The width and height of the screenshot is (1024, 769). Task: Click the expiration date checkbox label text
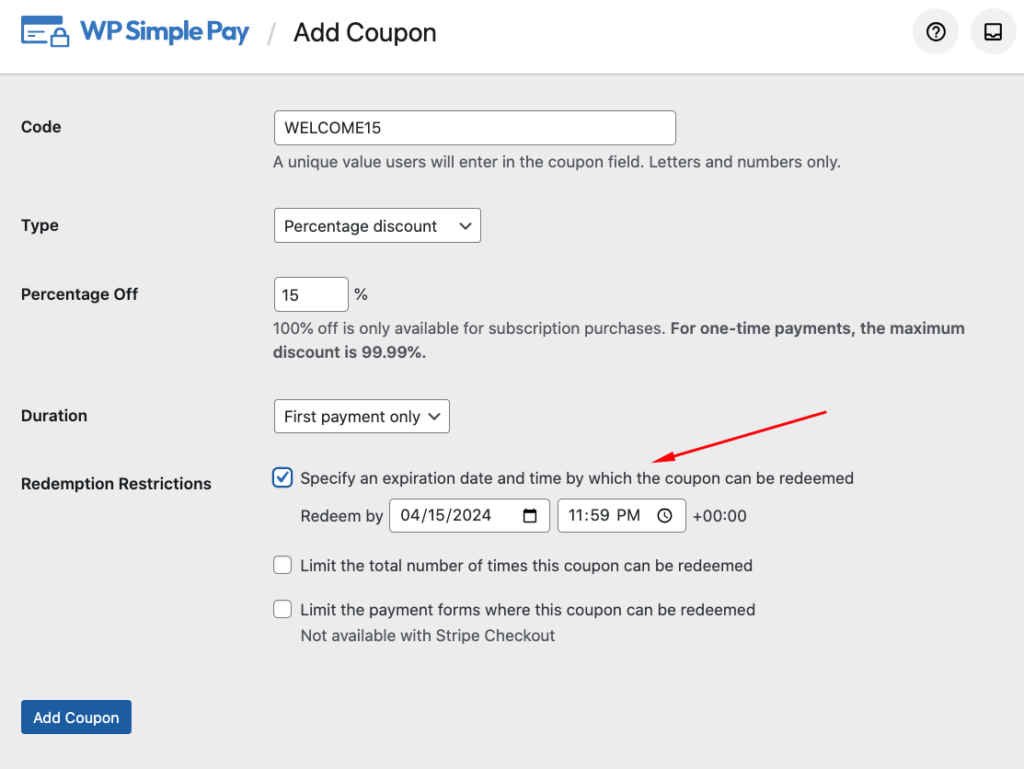pyautogui.click(x=577, y=478)
